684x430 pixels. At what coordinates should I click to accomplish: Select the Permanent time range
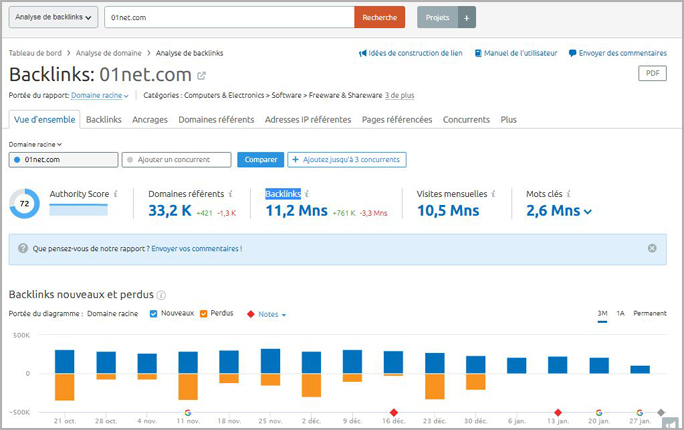650,314
